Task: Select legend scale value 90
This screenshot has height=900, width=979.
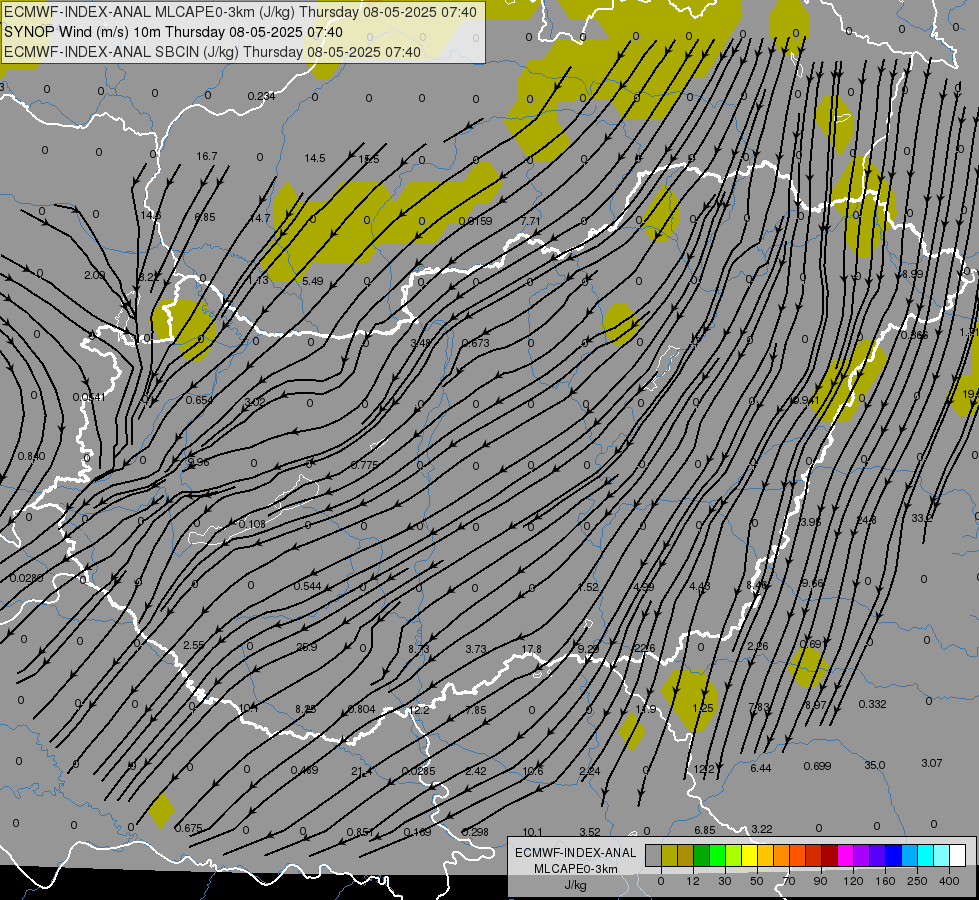Action: [x=820, y=881]
